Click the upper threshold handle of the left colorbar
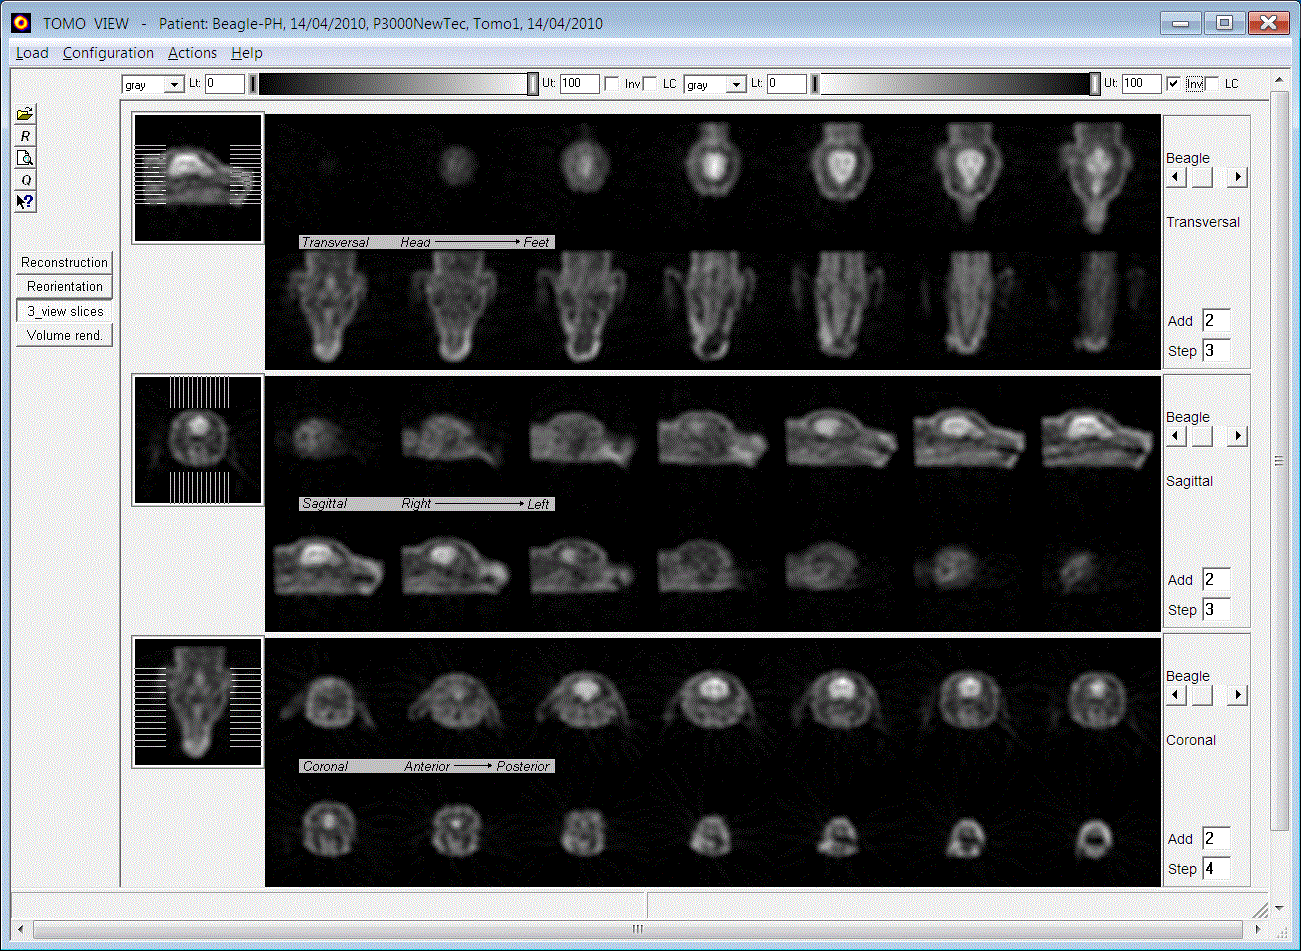This screenshot has height=951, width=1301. click(532, 84)
